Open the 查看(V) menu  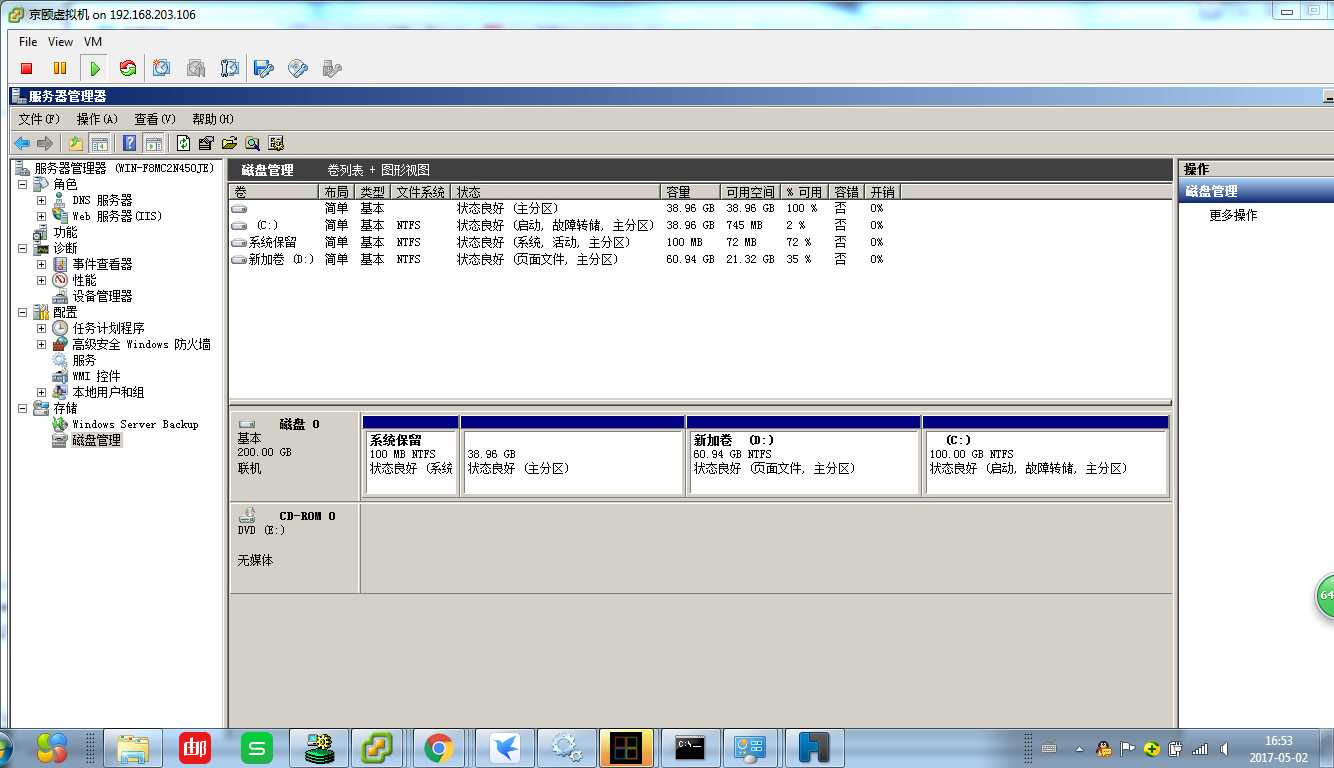point(155,119)
